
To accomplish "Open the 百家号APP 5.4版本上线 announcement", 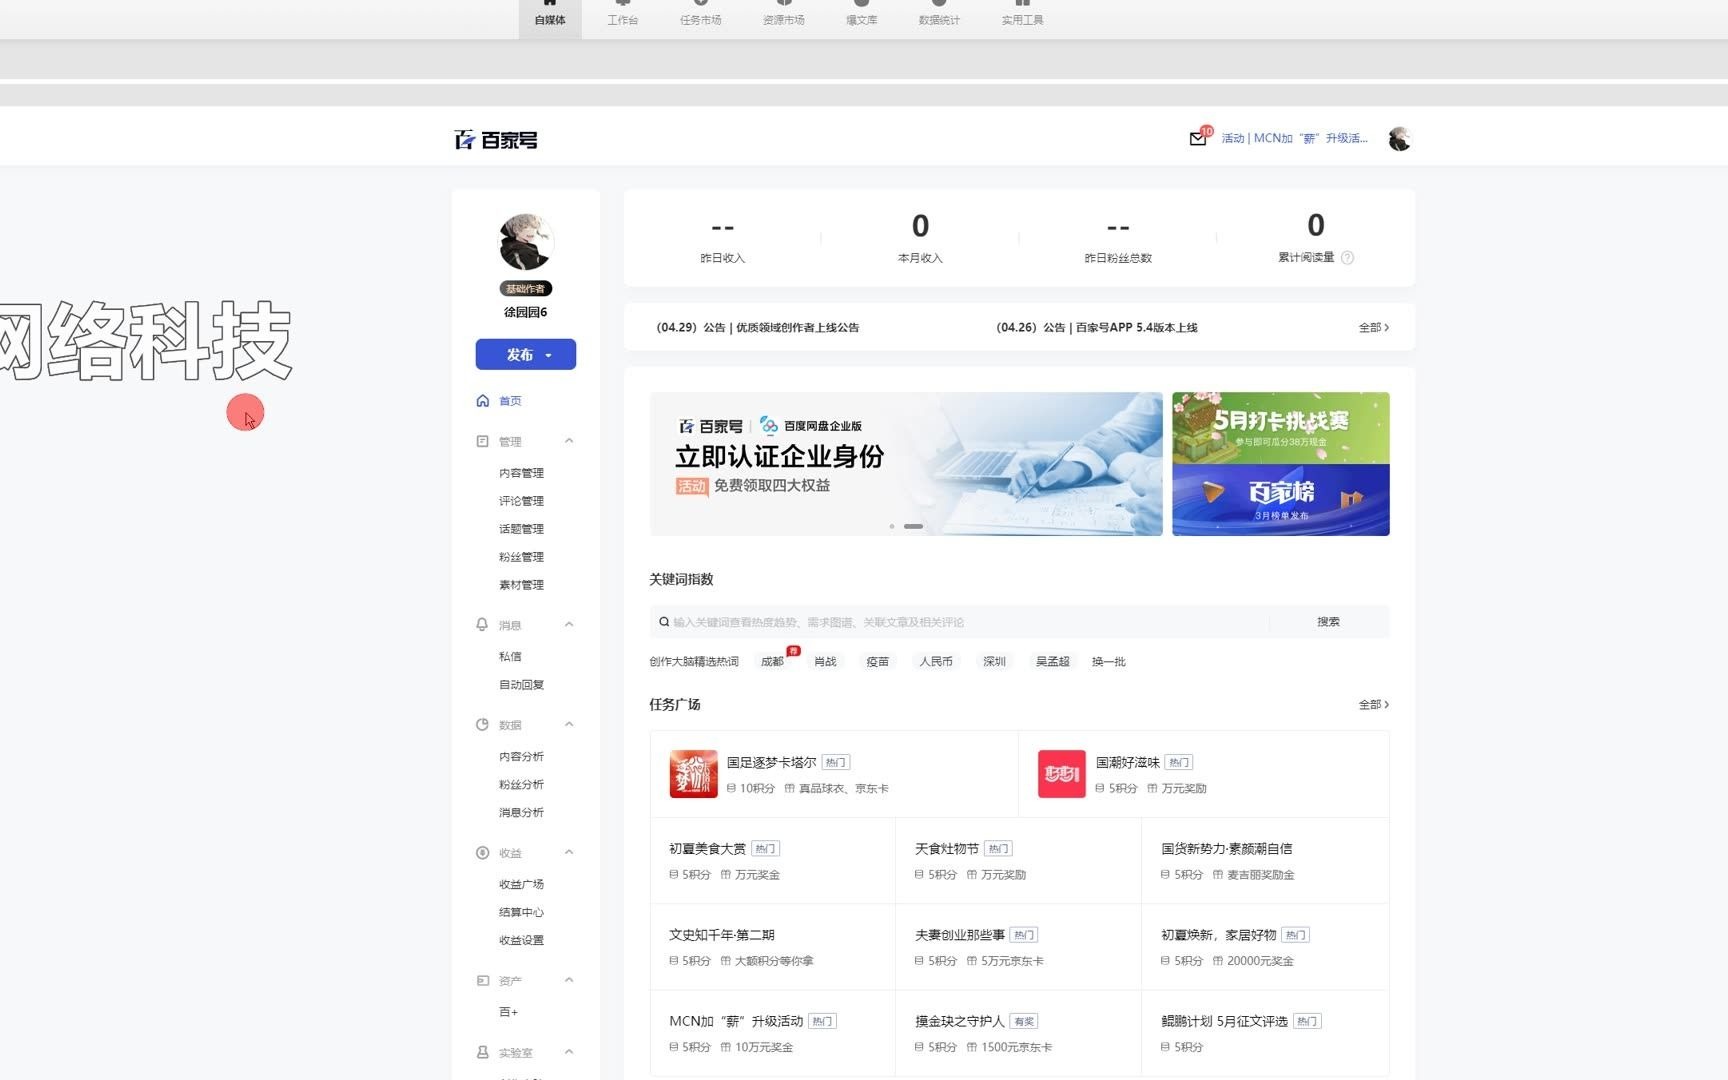I will pyautogui.click(x=1096, y=328).
